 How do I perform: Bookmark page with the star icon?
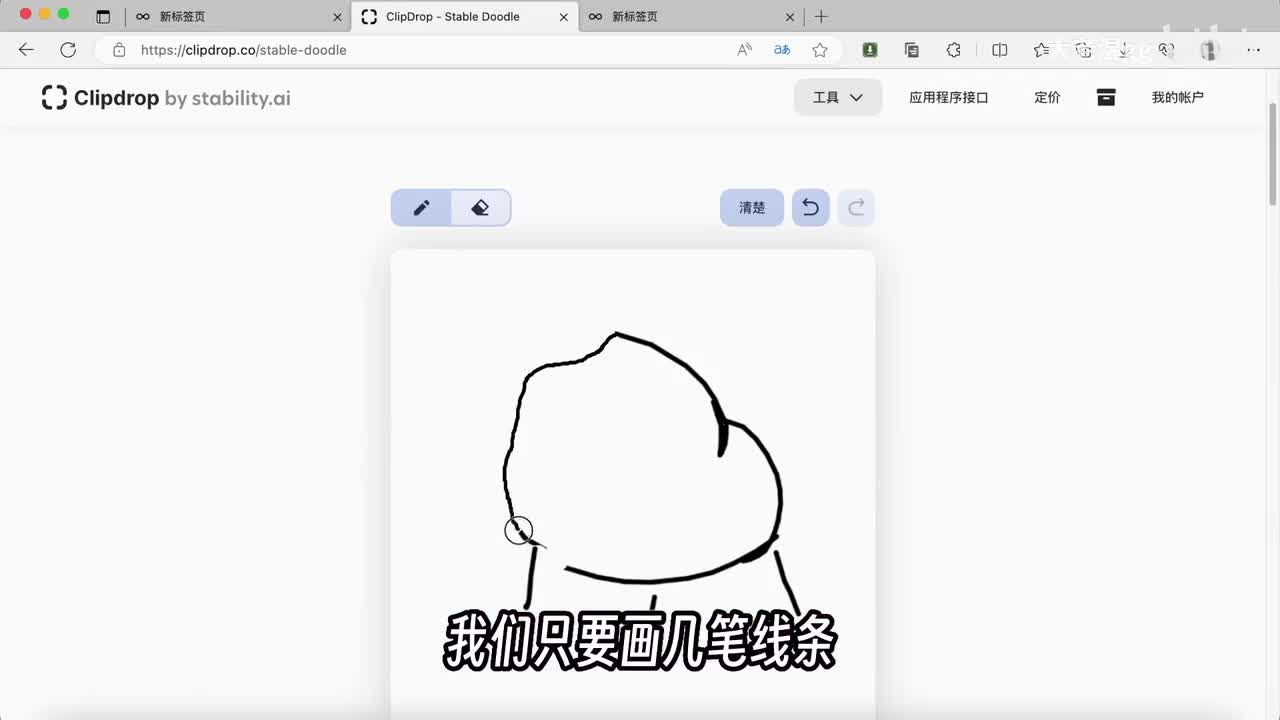(x=820, y=50)
